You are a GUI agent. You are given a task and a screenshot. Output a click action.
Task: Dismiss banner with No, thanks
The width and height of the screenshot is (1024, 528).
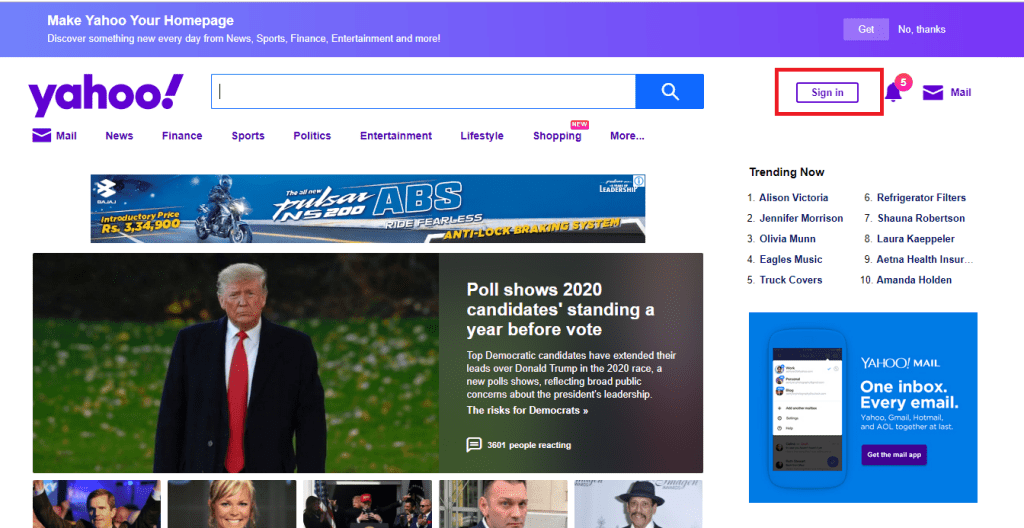coord(921,29)
